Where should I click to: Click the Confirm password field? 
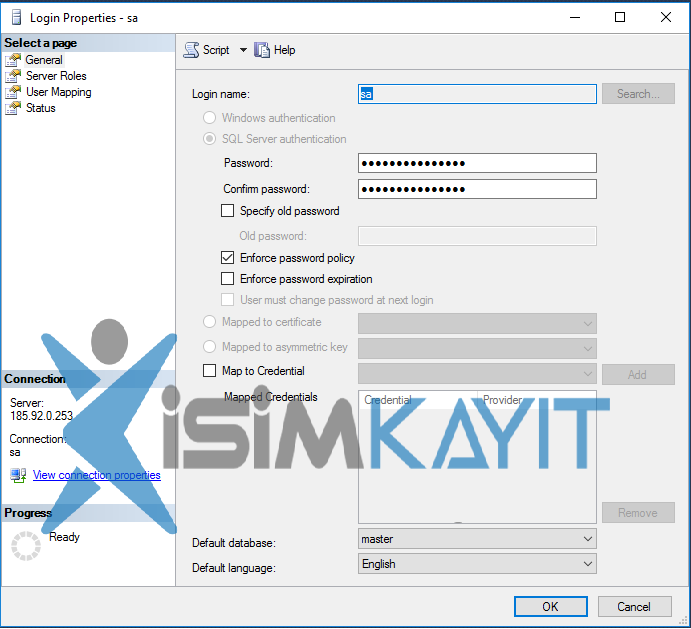click(477, 189)
